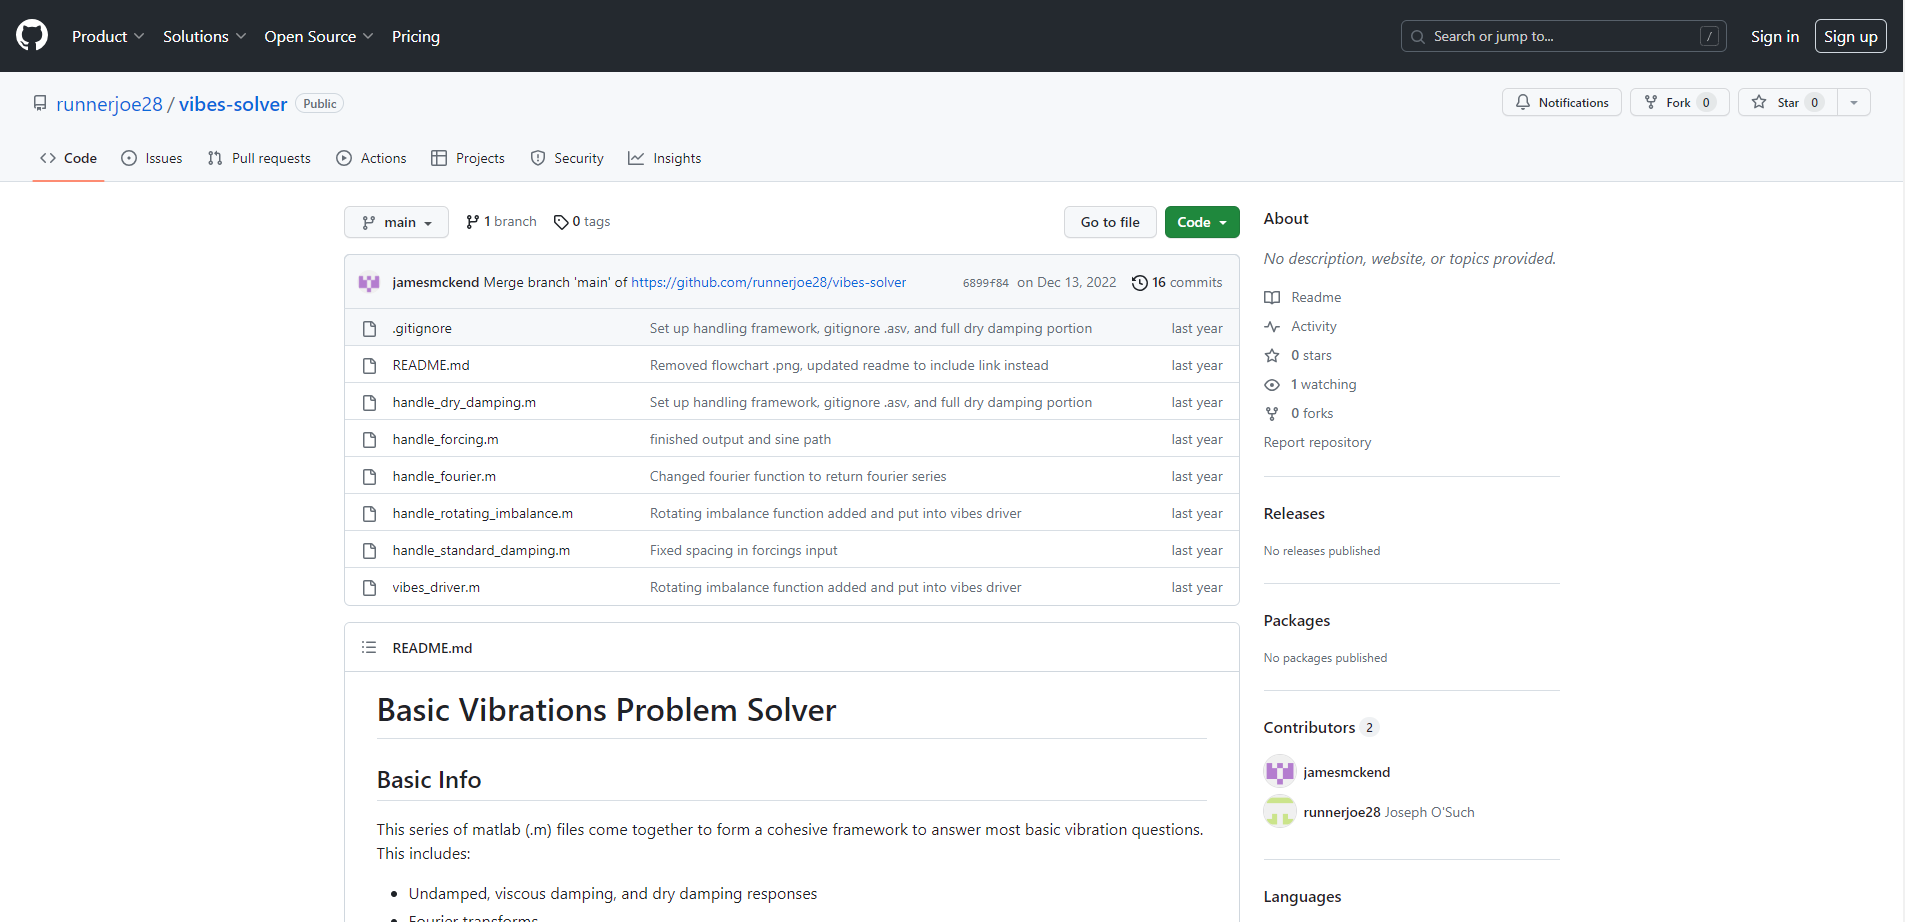View the 1 branch link

pyautogui.click(x=501, y=222)
